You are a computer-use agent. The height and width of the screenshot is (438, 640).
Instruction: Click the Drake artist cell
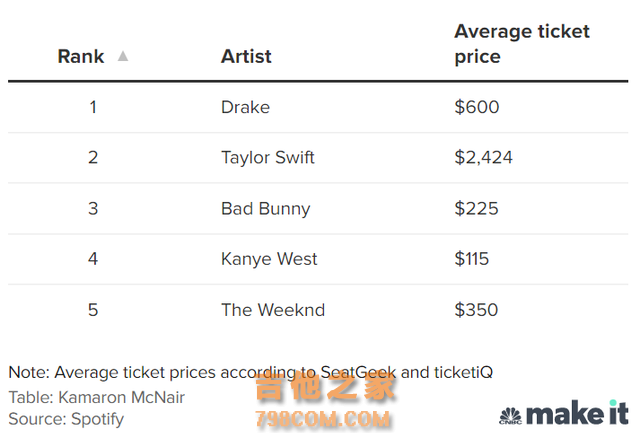click(245, 107)
